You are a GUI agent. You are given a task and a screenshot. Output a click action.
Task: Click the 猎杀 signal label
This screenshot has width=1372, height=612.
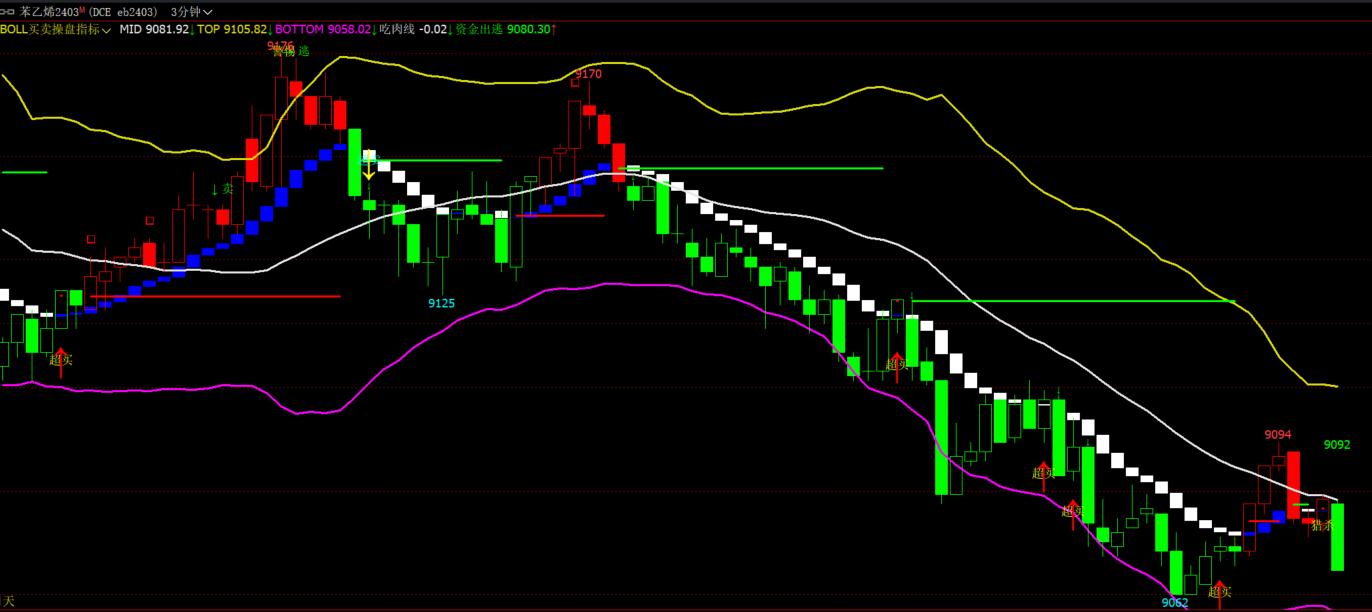pyautogui.click(x=1322, y=525)
